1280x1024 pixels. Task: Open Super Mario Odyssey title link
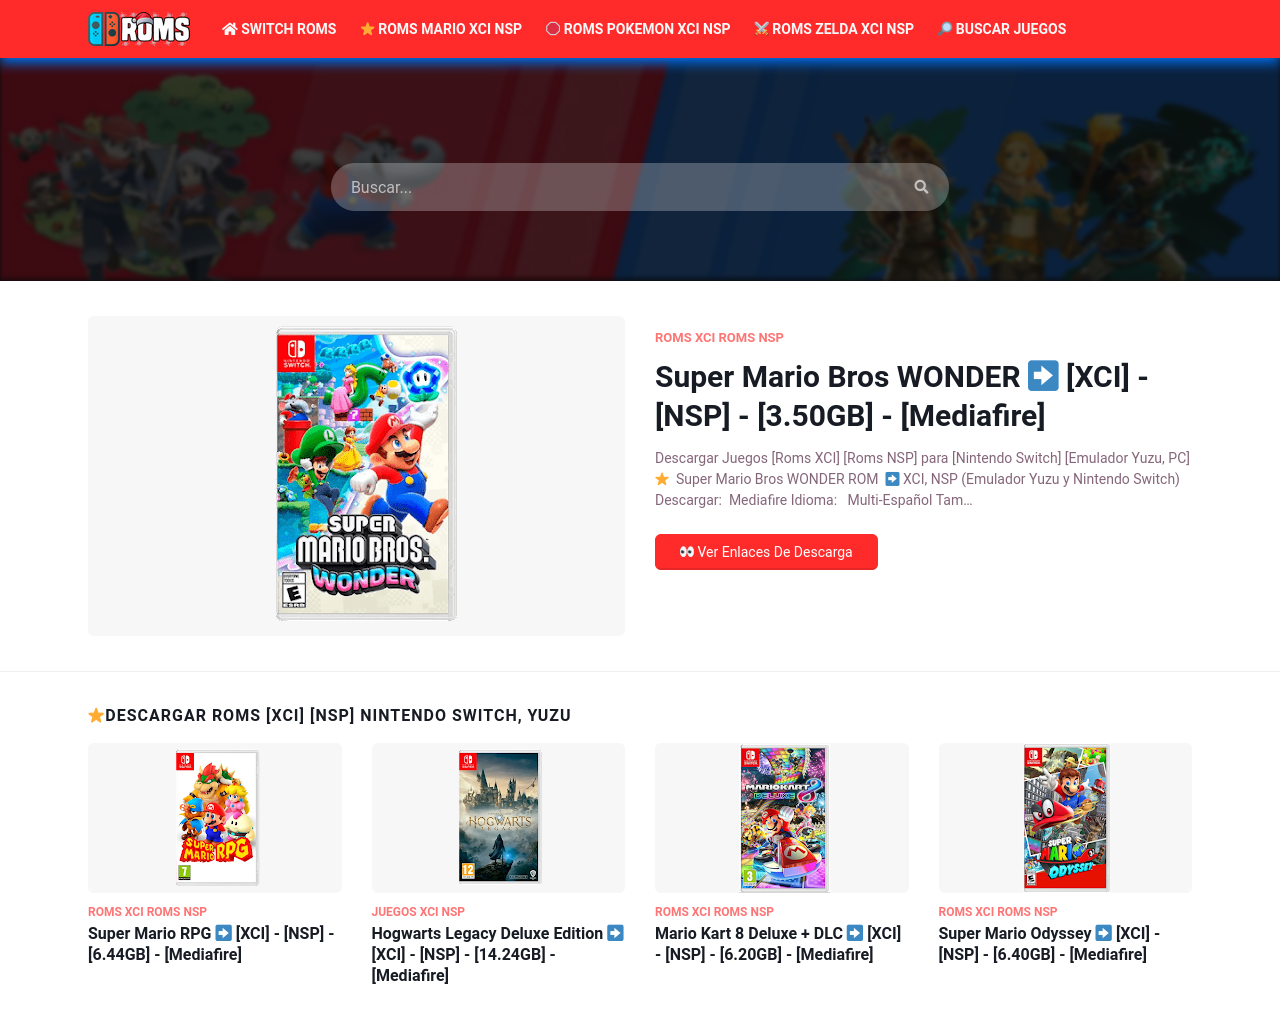click(x=1049, y=944)
